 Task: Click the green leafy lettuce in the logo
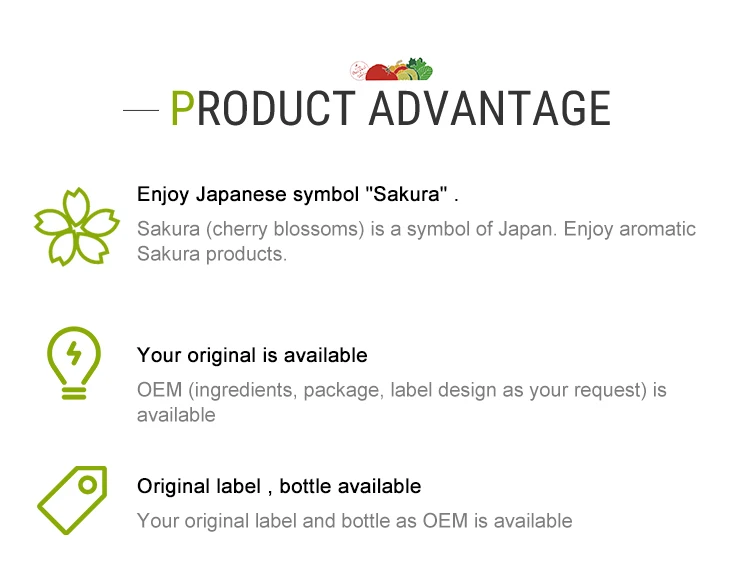coord(421,70)
